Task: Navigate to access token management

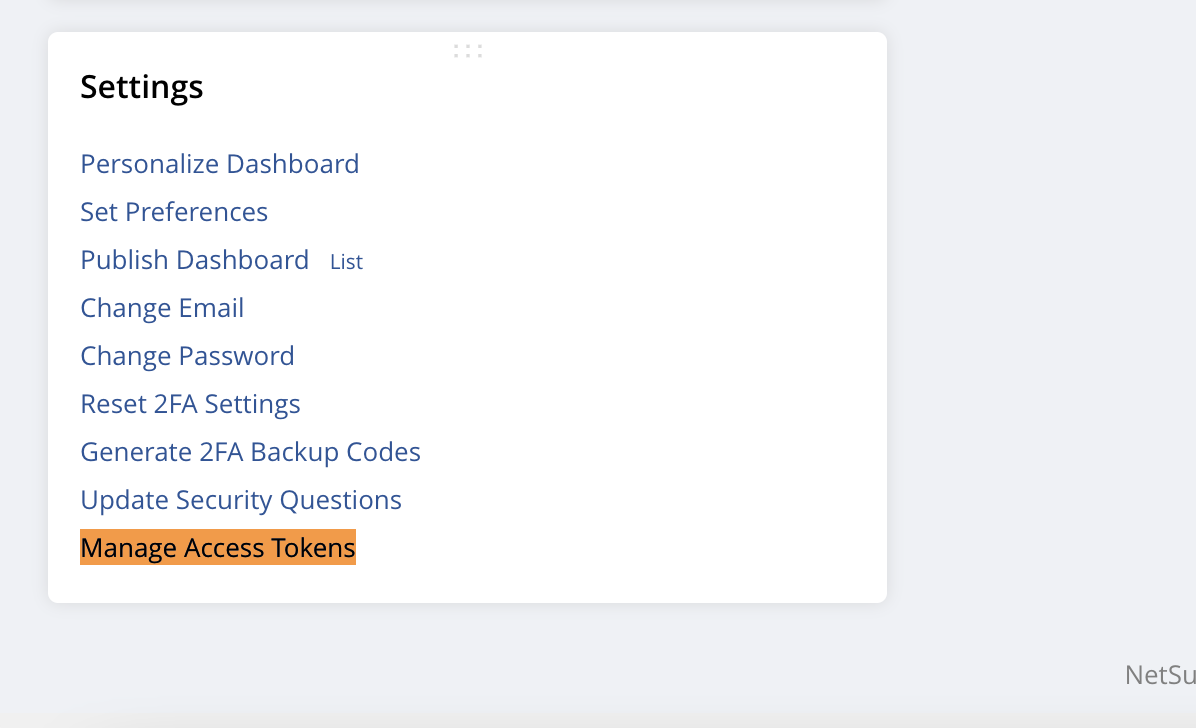Action: click(217, 548)
